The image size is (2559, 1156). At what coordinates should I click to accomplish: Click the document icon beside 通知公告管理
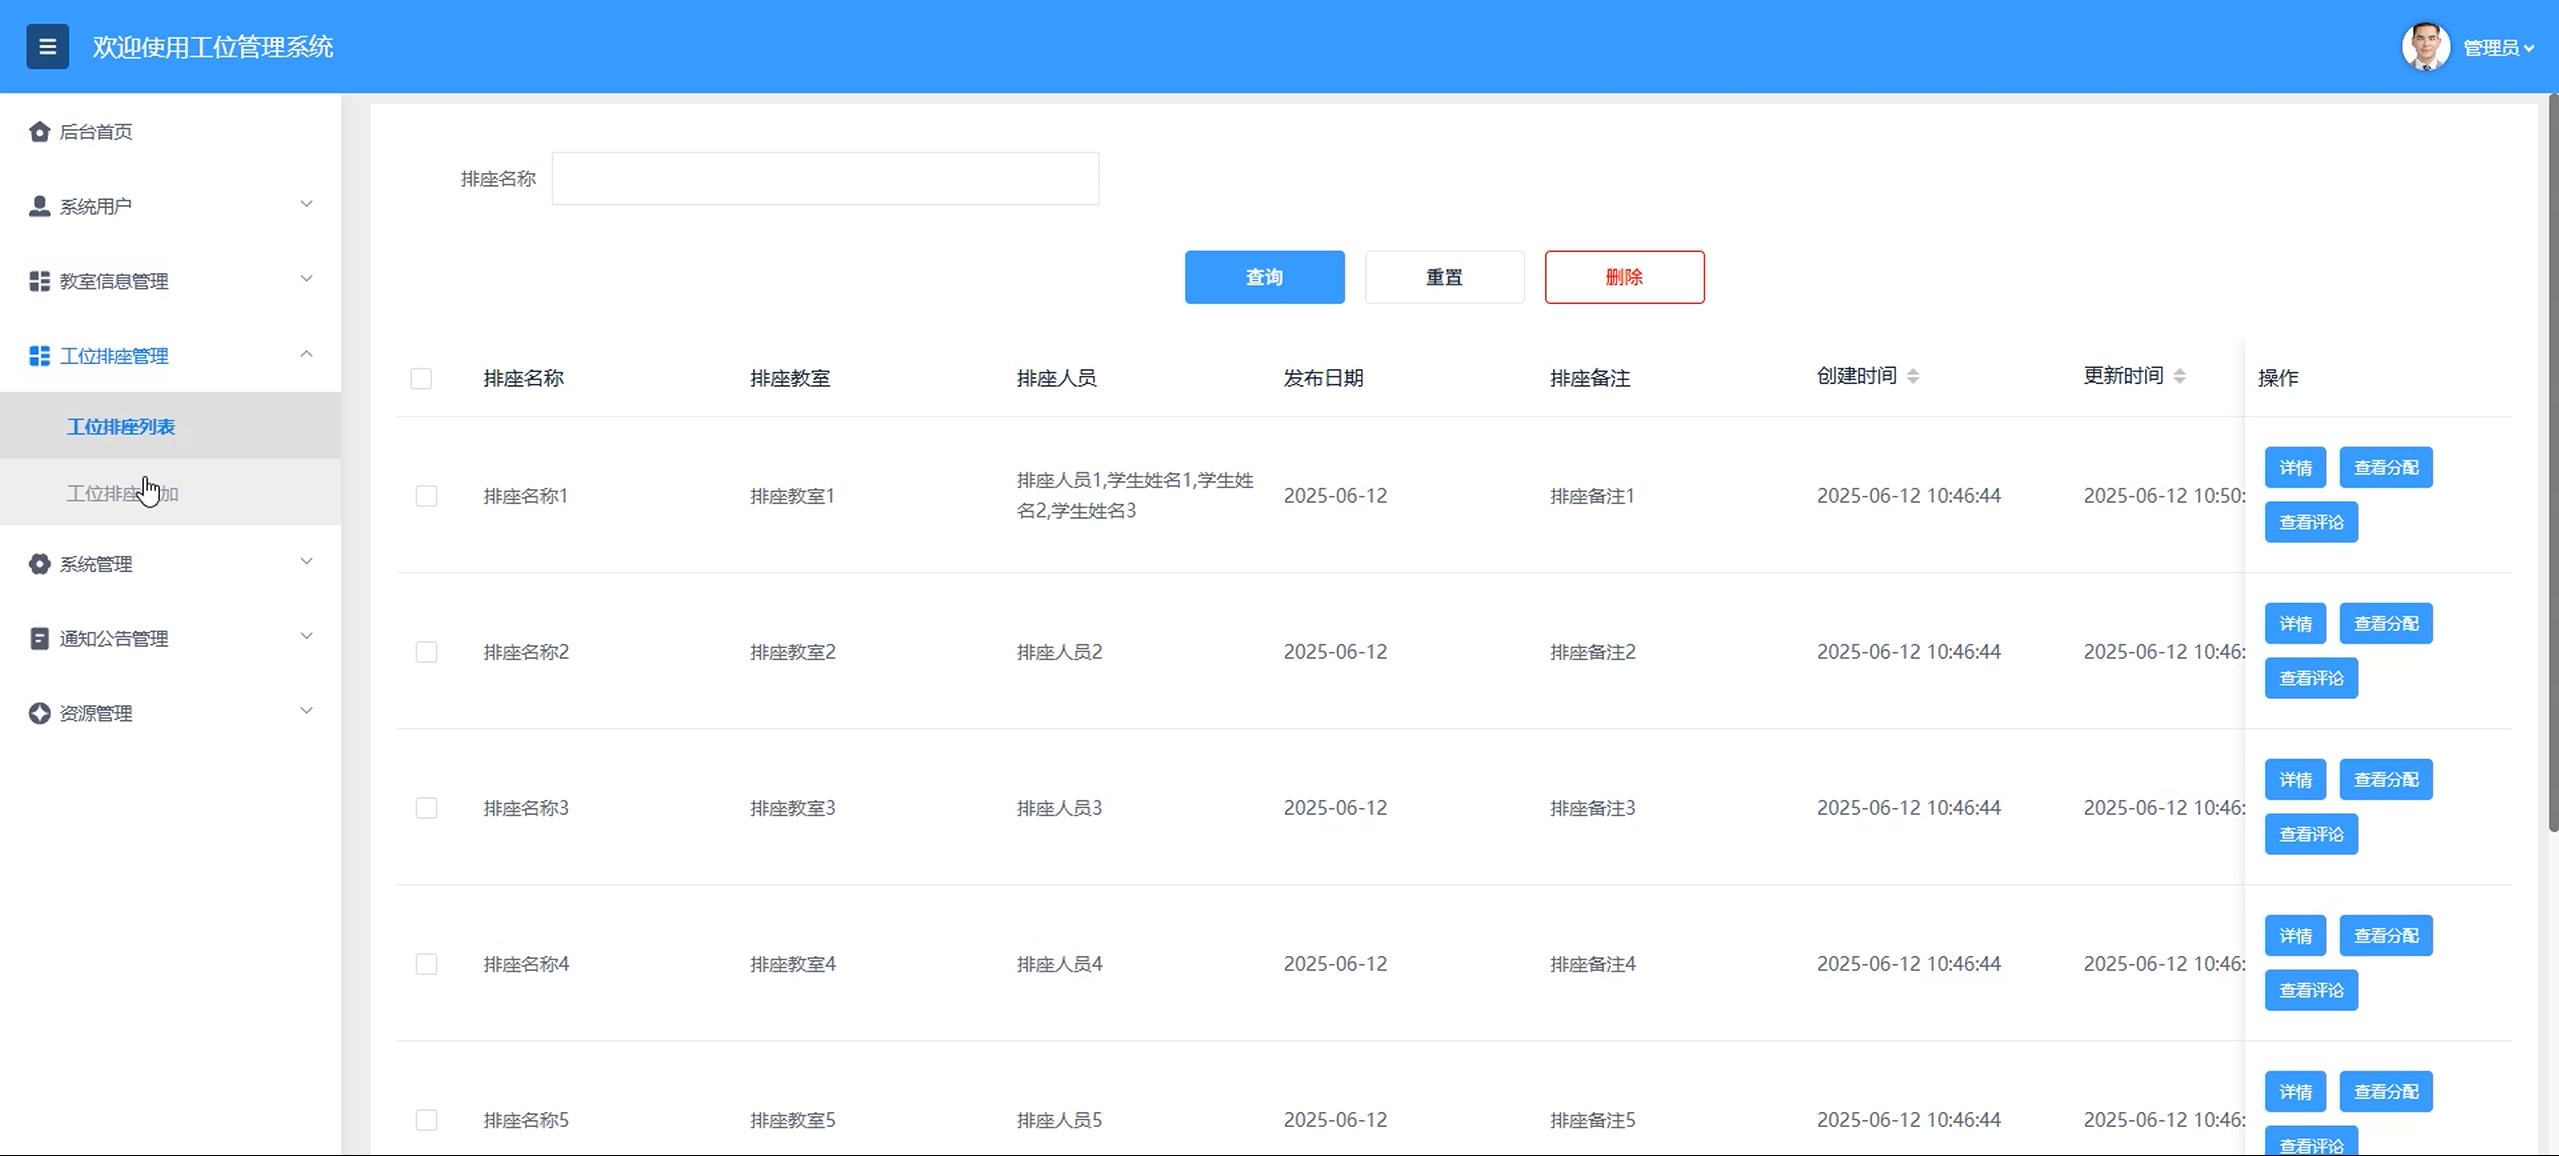(39, 638)
